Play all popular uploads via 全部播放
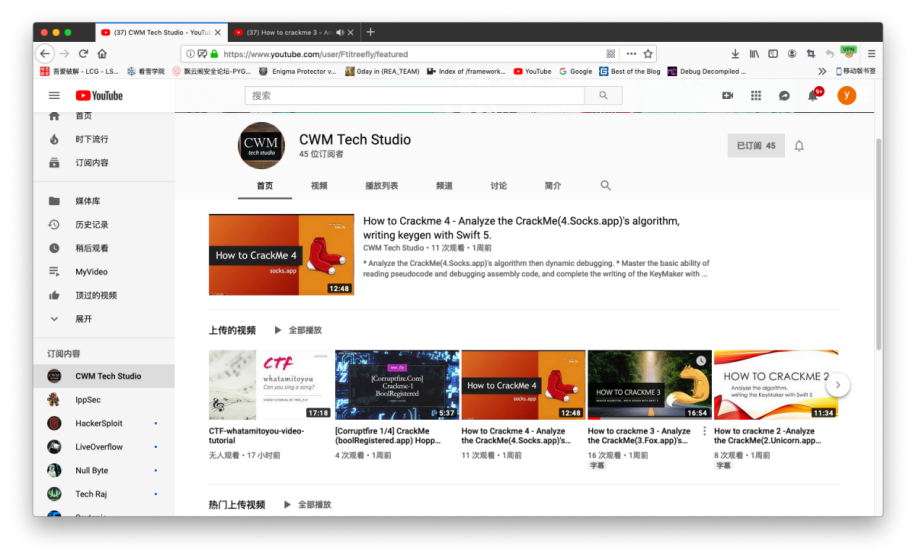916x560 pixels. (x=308, y=505)
